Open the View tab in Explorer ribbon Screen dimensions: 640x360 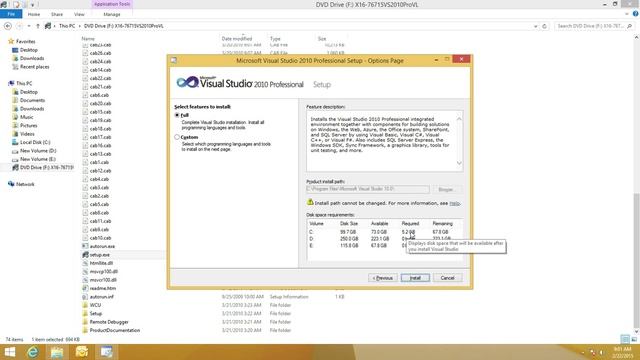[x=79, y=14]
